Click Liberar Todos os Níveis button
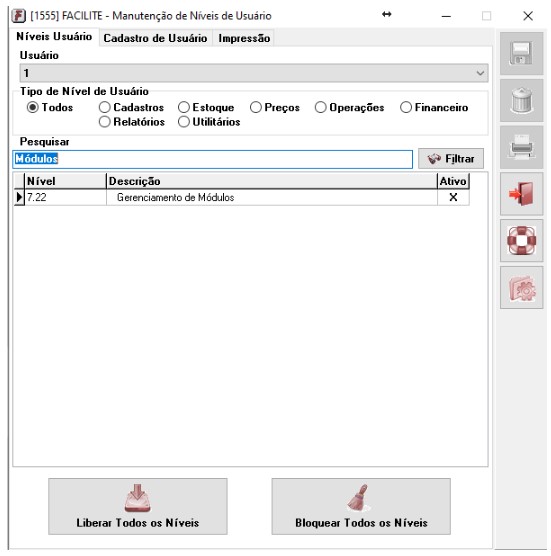 (138, 506)
